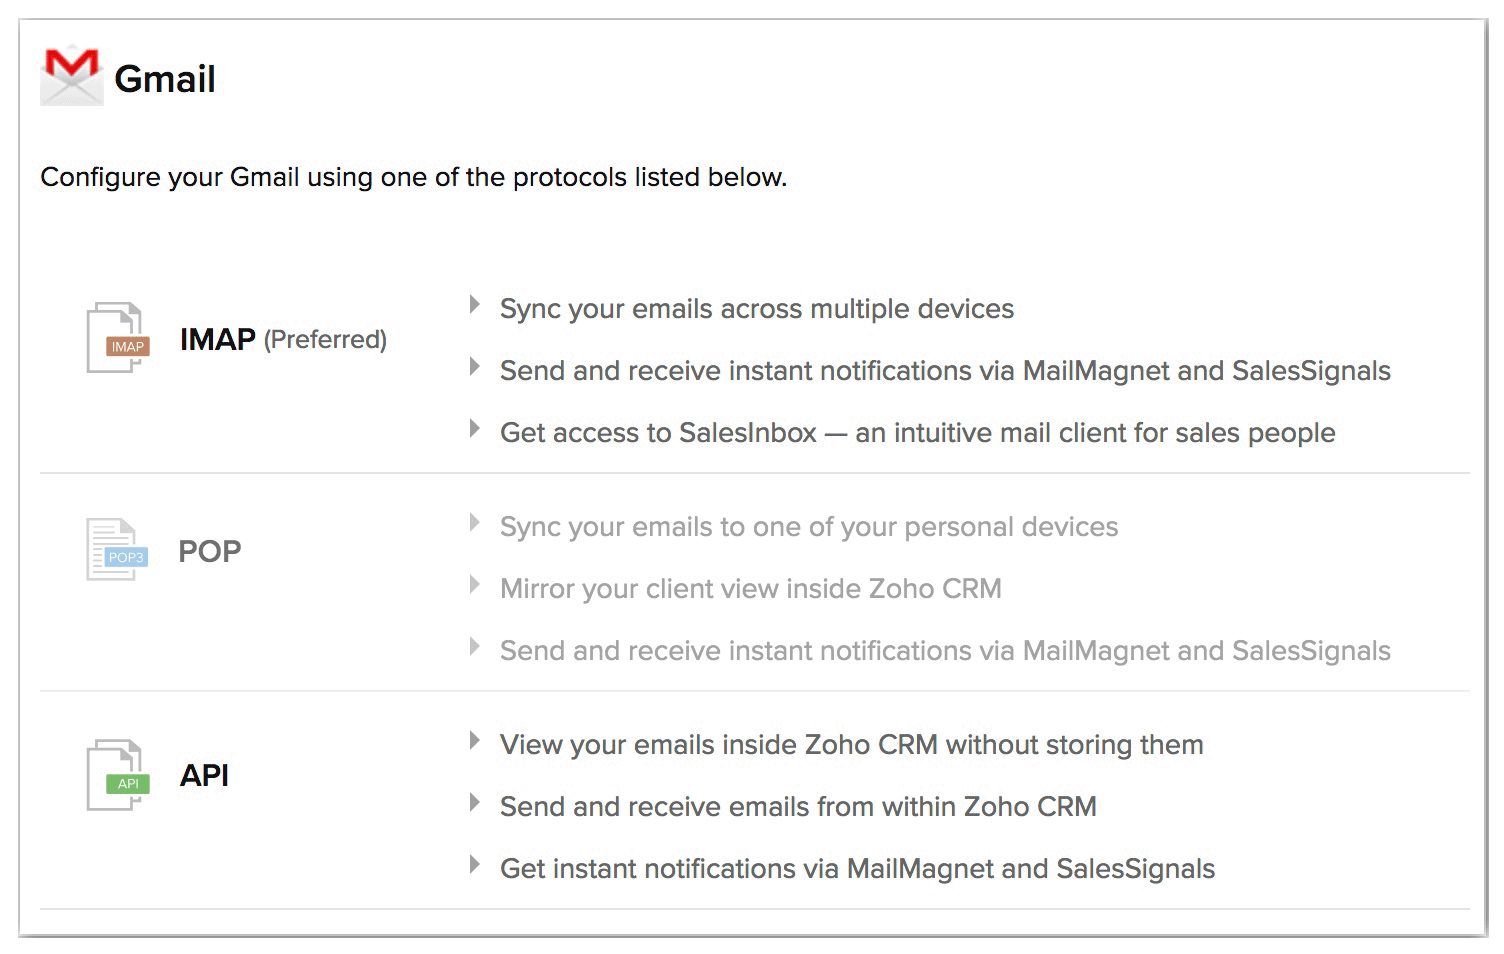
Task: Select the IMAP document icon
Action: 118,338
